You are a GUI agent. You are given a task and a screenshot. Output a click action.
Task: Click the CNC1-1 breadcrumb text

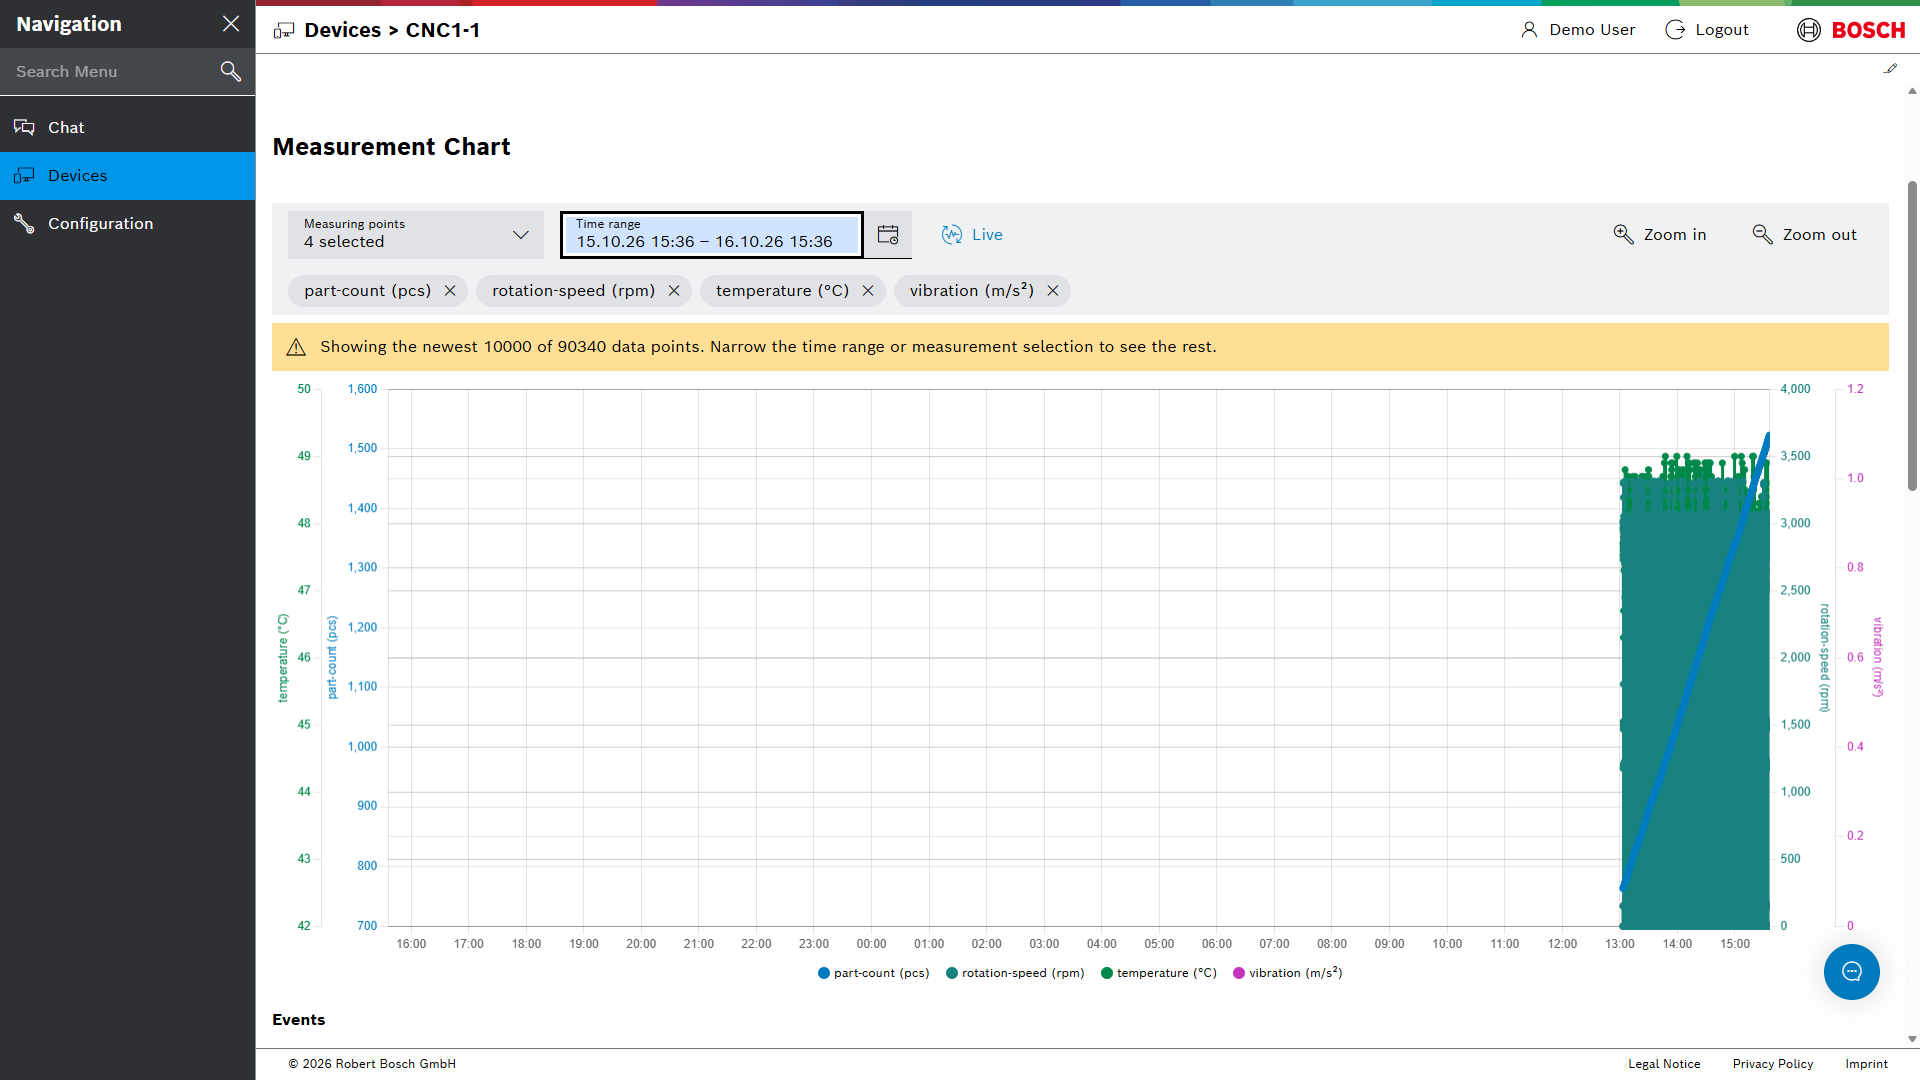point(443,30)
